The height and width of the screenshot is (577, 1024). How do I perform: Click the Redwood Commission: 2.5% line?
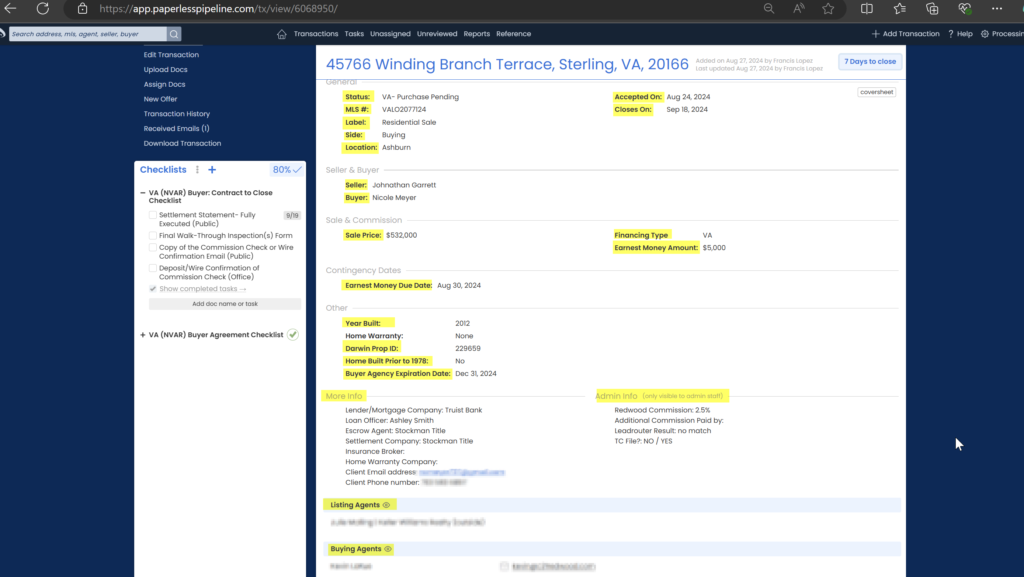[x=662, y=411]
